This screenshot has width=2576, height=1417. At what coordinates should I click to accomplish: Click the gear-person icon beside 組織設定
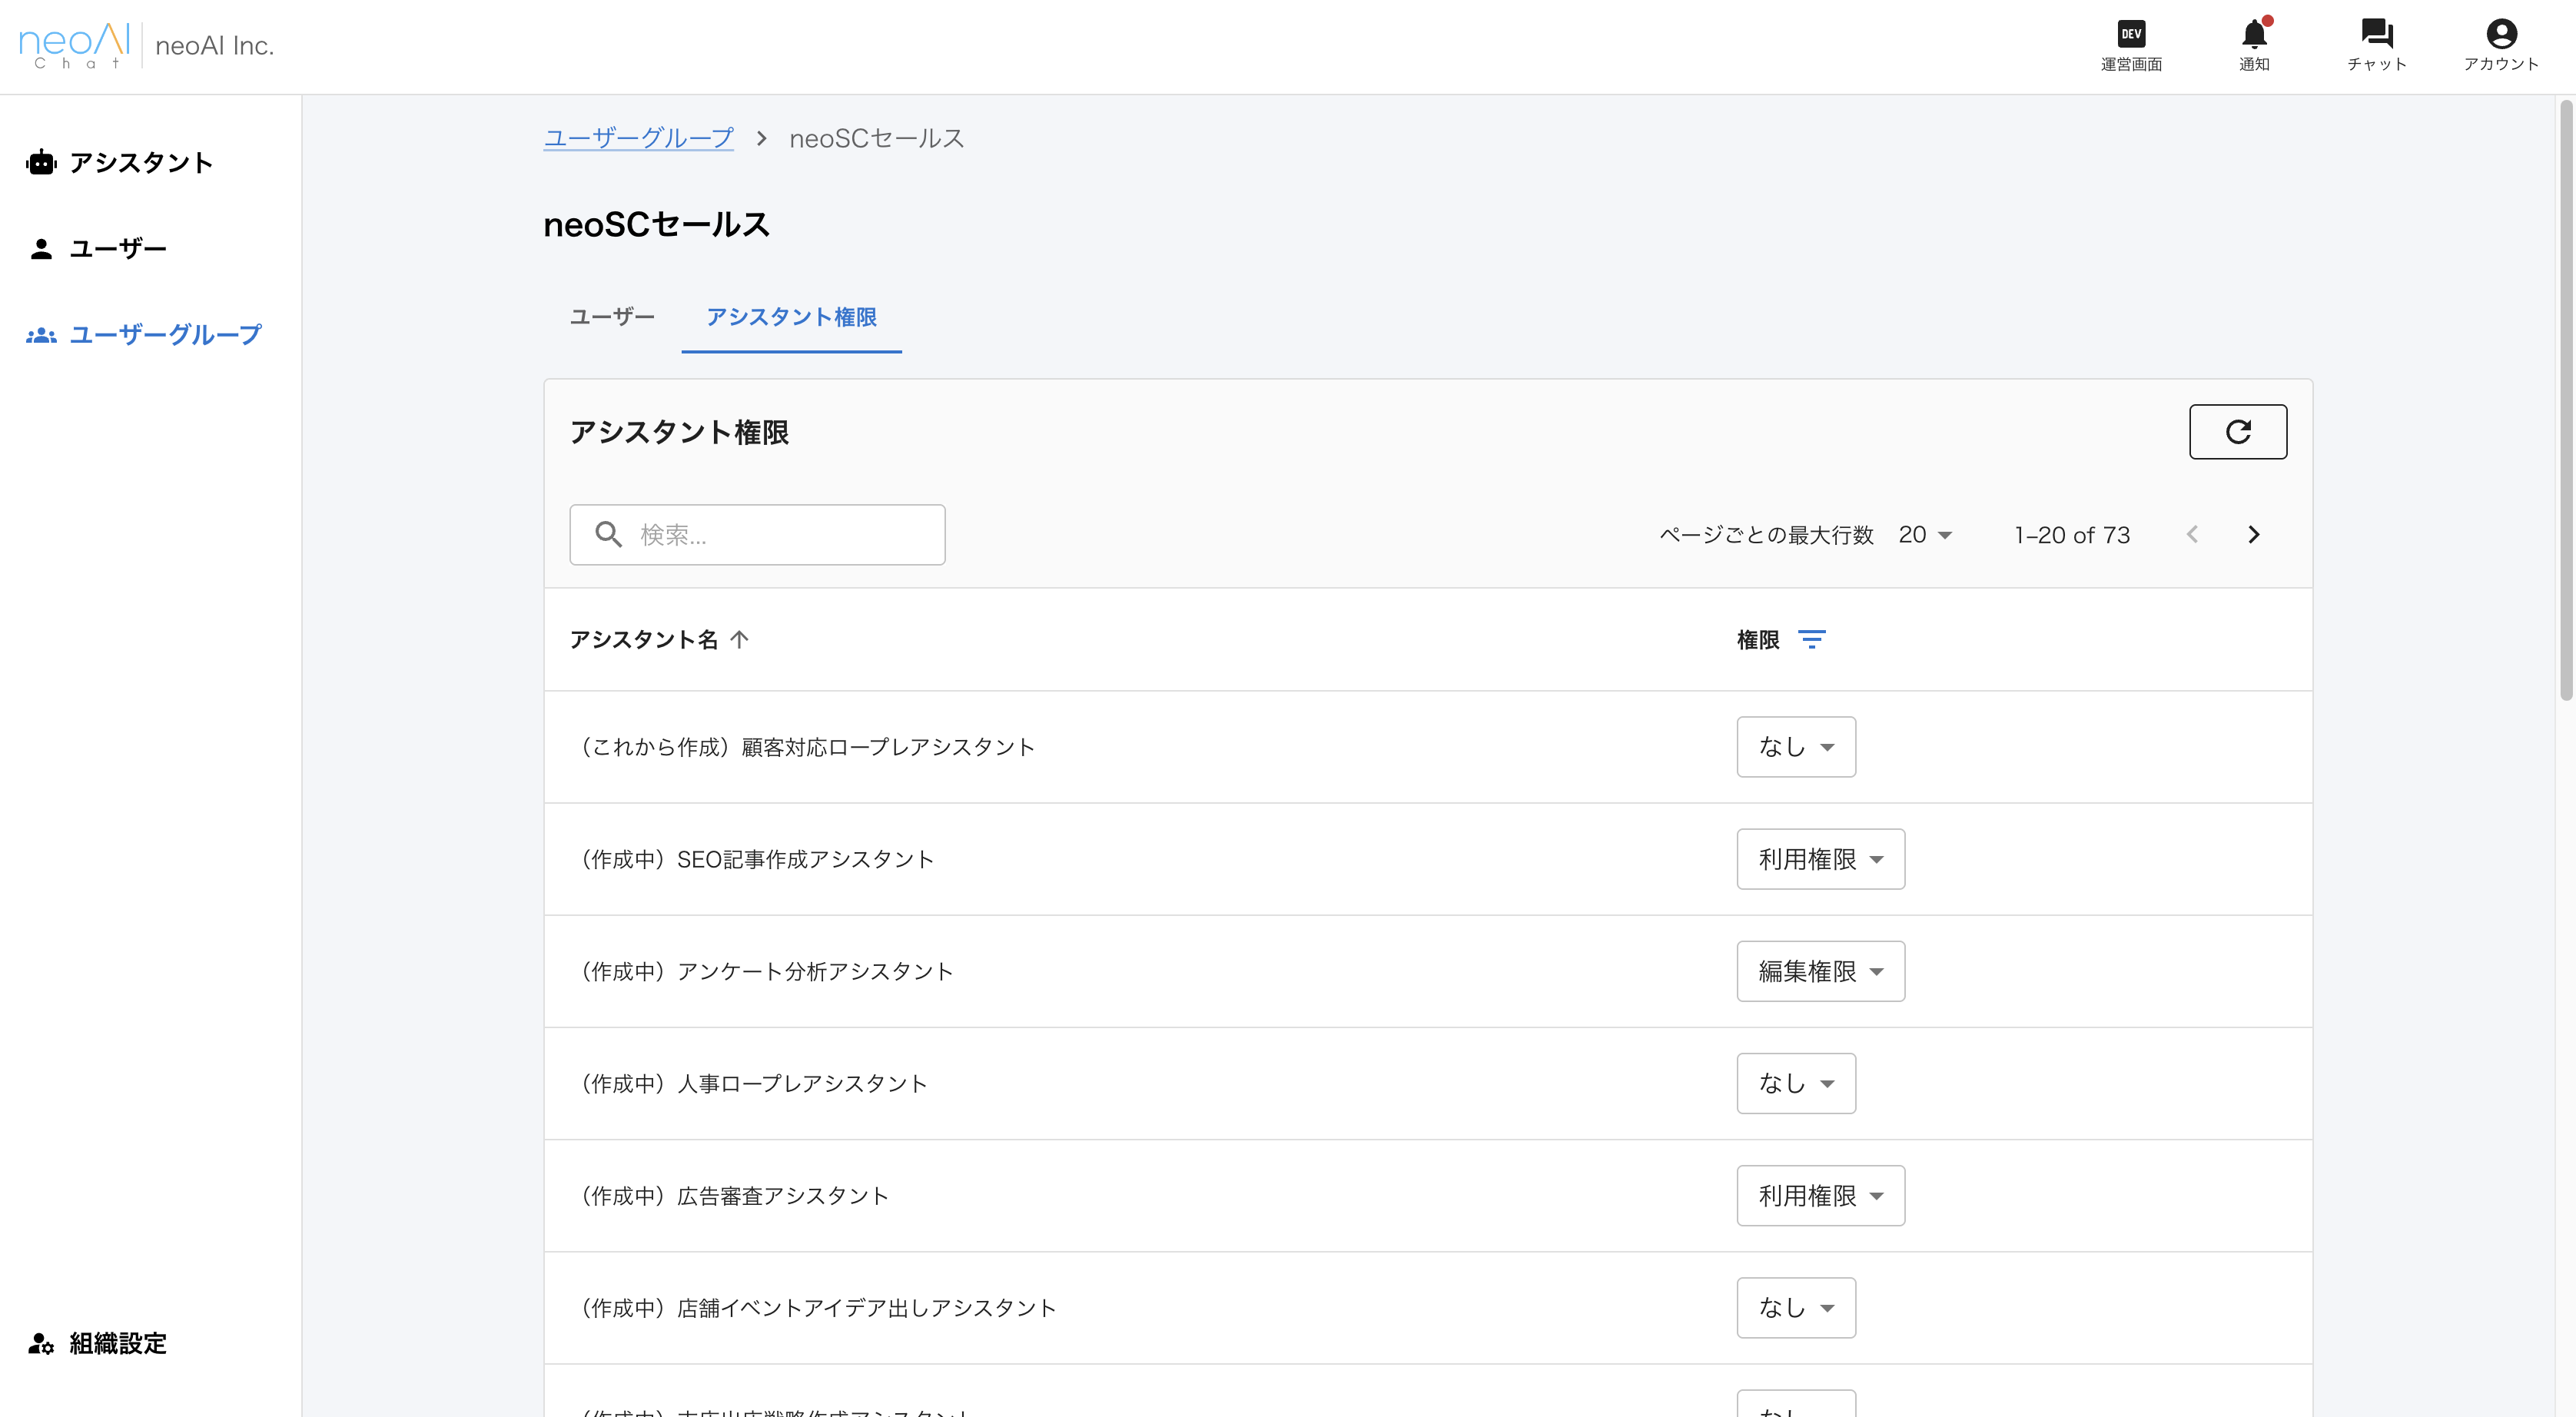(x=41, y=1343)
